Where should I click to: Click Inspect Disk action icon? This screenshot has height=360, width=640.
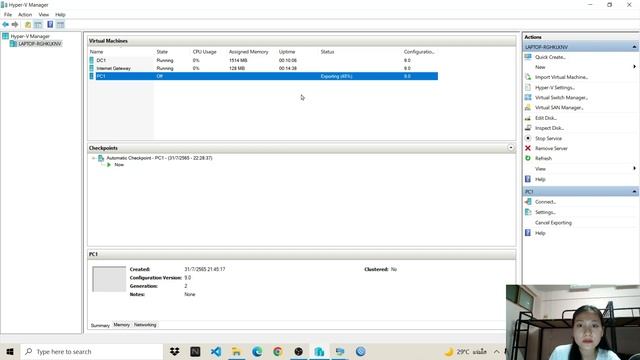528,128
